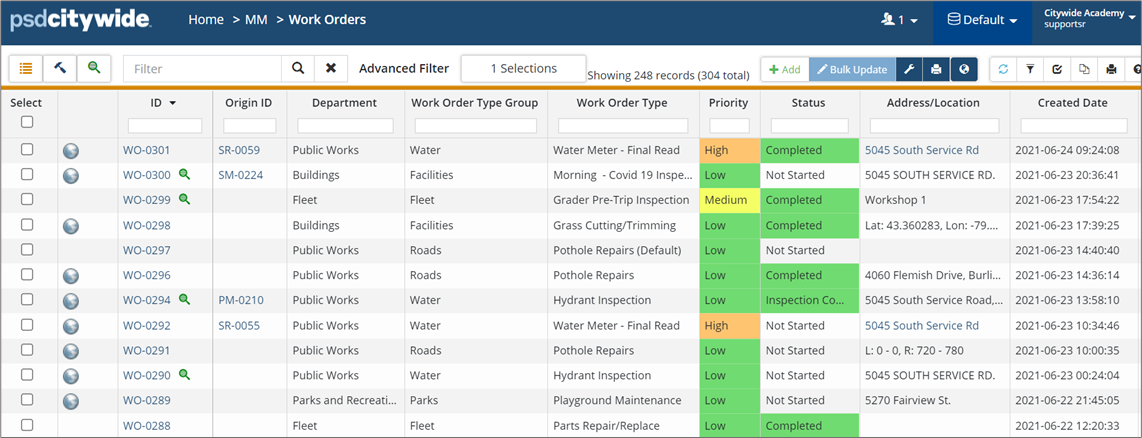The image size is (1142, 438).
Task: Check the box for row WO-0301
Action: pyautogui.click(x=27, y=150)
